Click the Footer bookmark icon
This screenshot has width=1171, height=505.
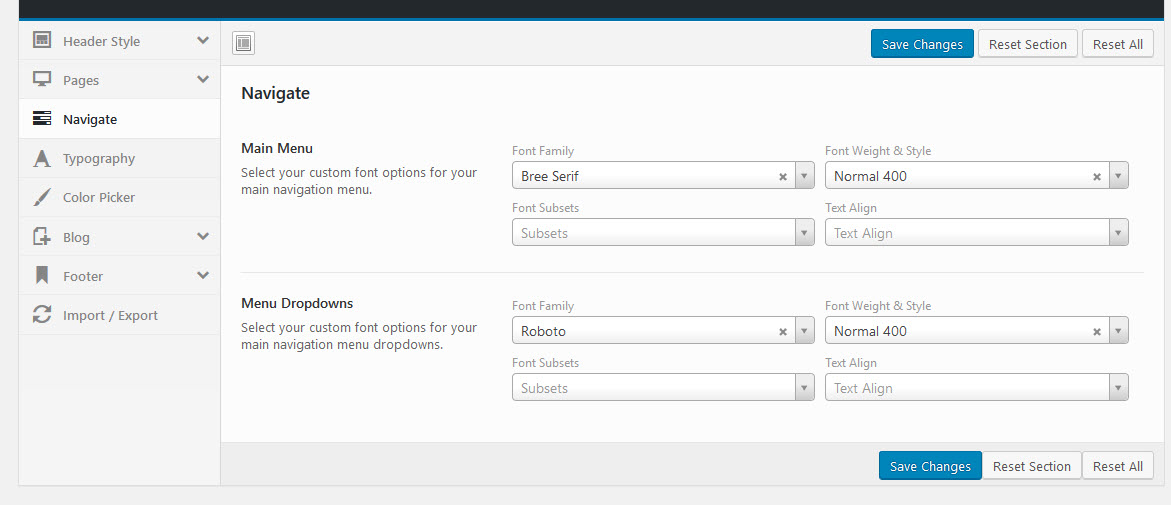click(x=42, y=276)
